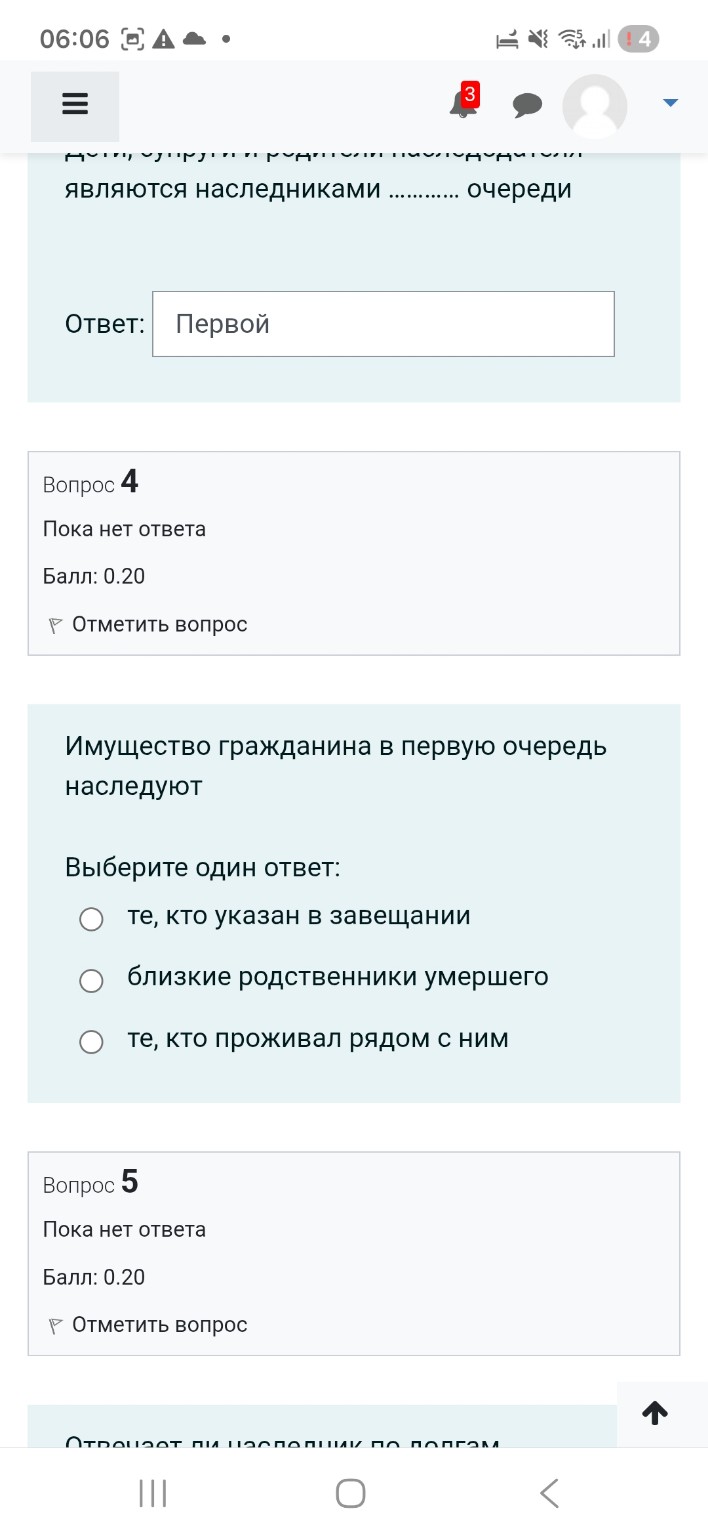Screen dimensions: 708x1536
Task: Open the messages chat icon
Action: (527, 104)
